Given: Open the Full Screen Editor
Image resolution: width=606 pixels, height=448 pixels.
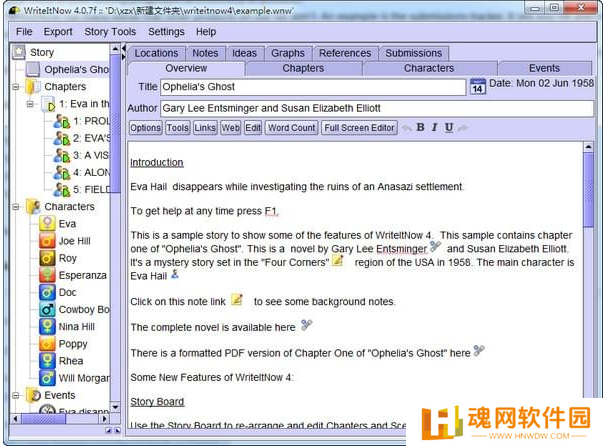Looking at the screenshot, I should tap(359, 128).
